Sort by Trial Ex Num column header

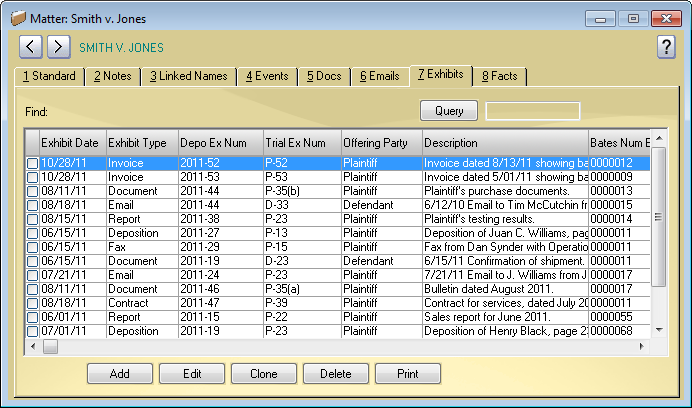tap(302, 143)
